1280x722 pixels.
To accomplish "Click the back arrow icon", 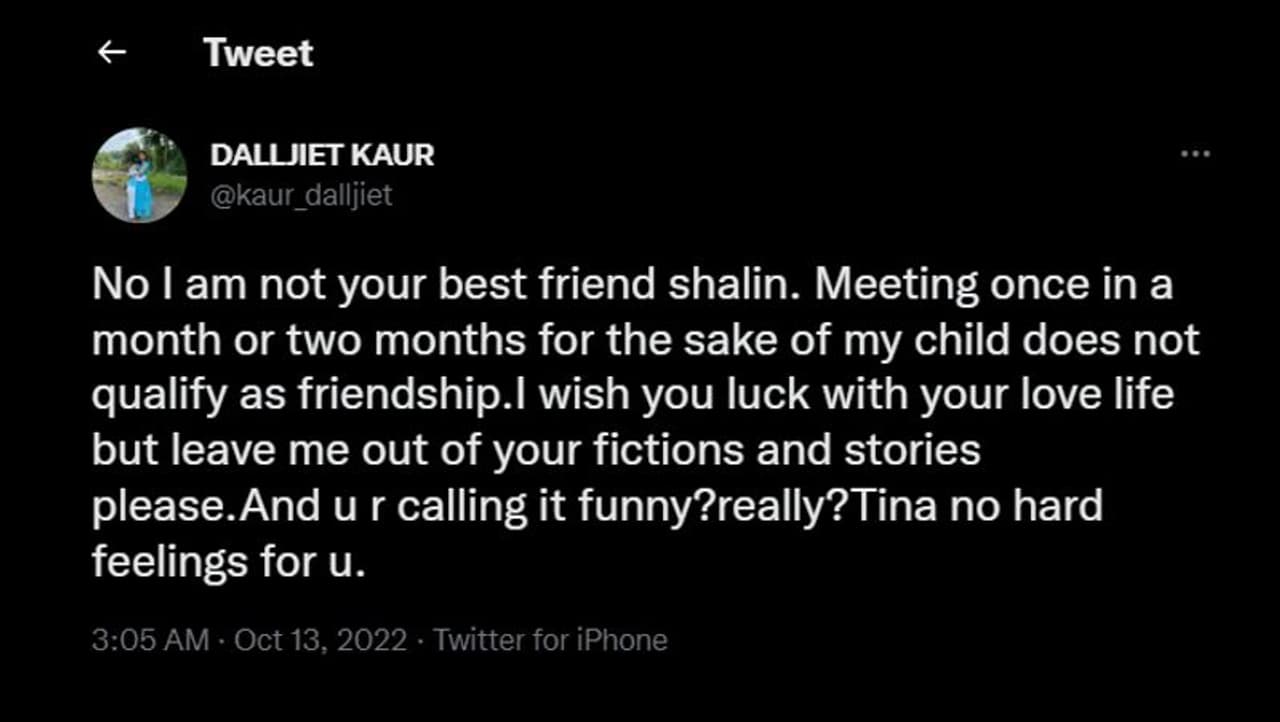I will [112, 52].
